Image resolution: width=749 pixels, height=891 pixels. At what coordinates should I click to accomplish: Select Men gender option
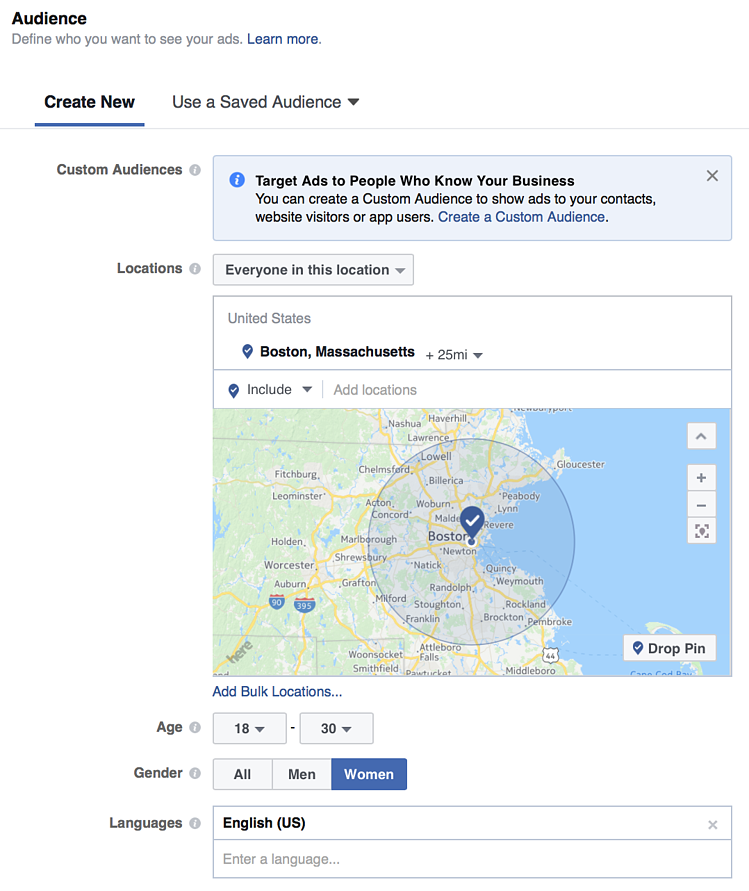coord(301,774)
